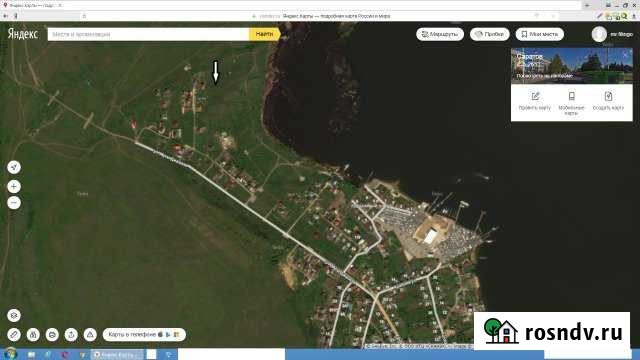Click the print map icon
Screen dimensions: 640x360
click(x=52, y=335)
